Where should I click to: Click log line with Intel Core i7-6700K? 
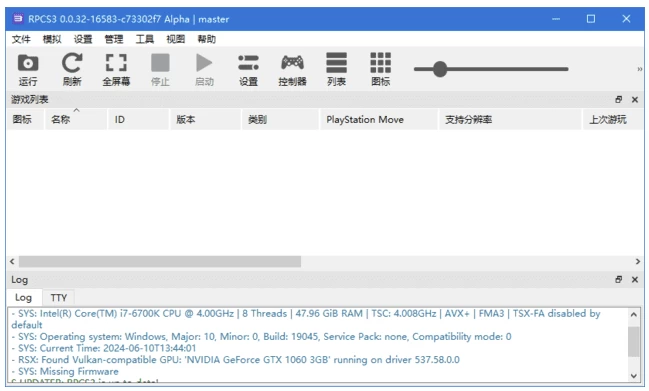tap(306, 319)
